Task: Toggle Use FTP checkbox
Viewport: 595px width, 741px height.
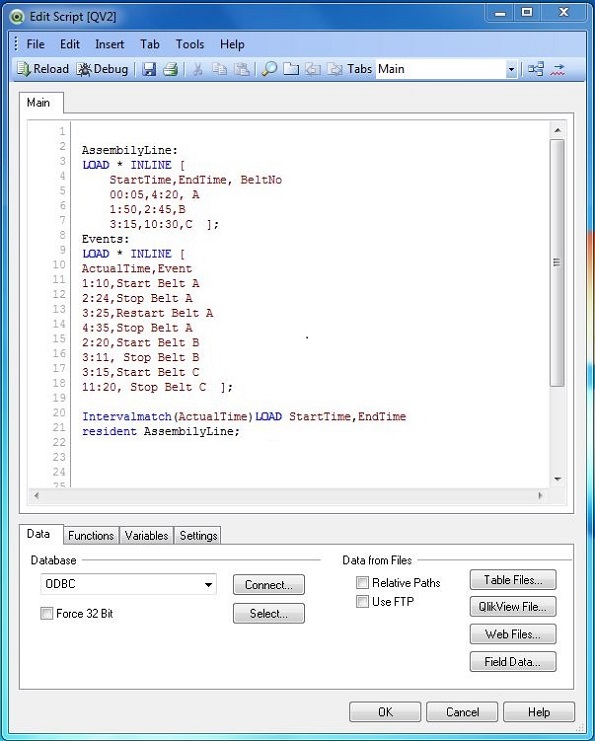Action: [362, 602]
